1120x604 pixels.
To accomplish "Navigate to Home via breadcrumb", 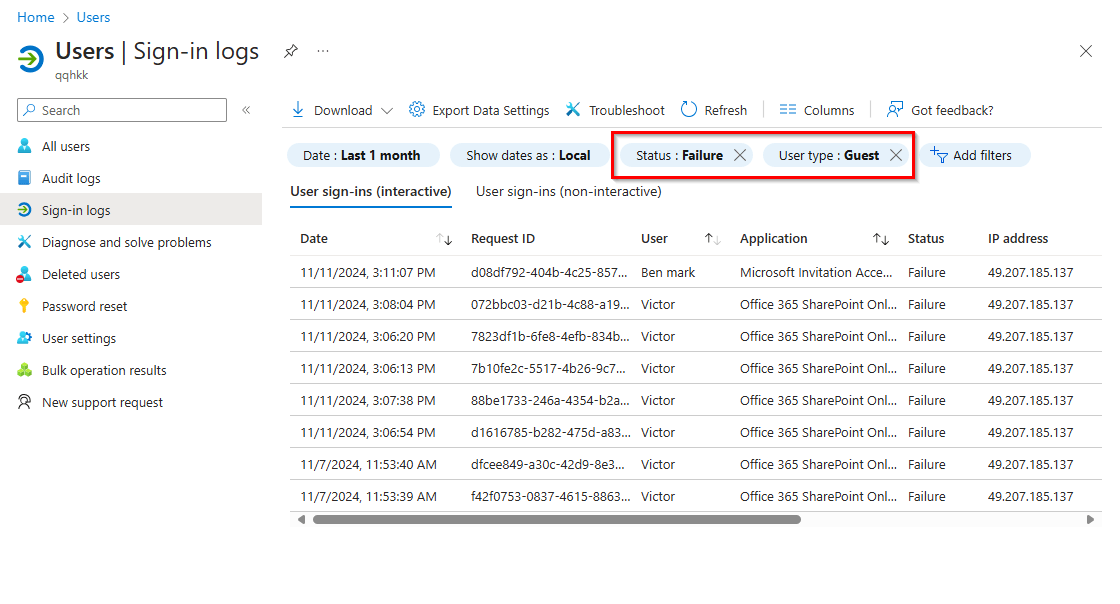I will (35, 17).
